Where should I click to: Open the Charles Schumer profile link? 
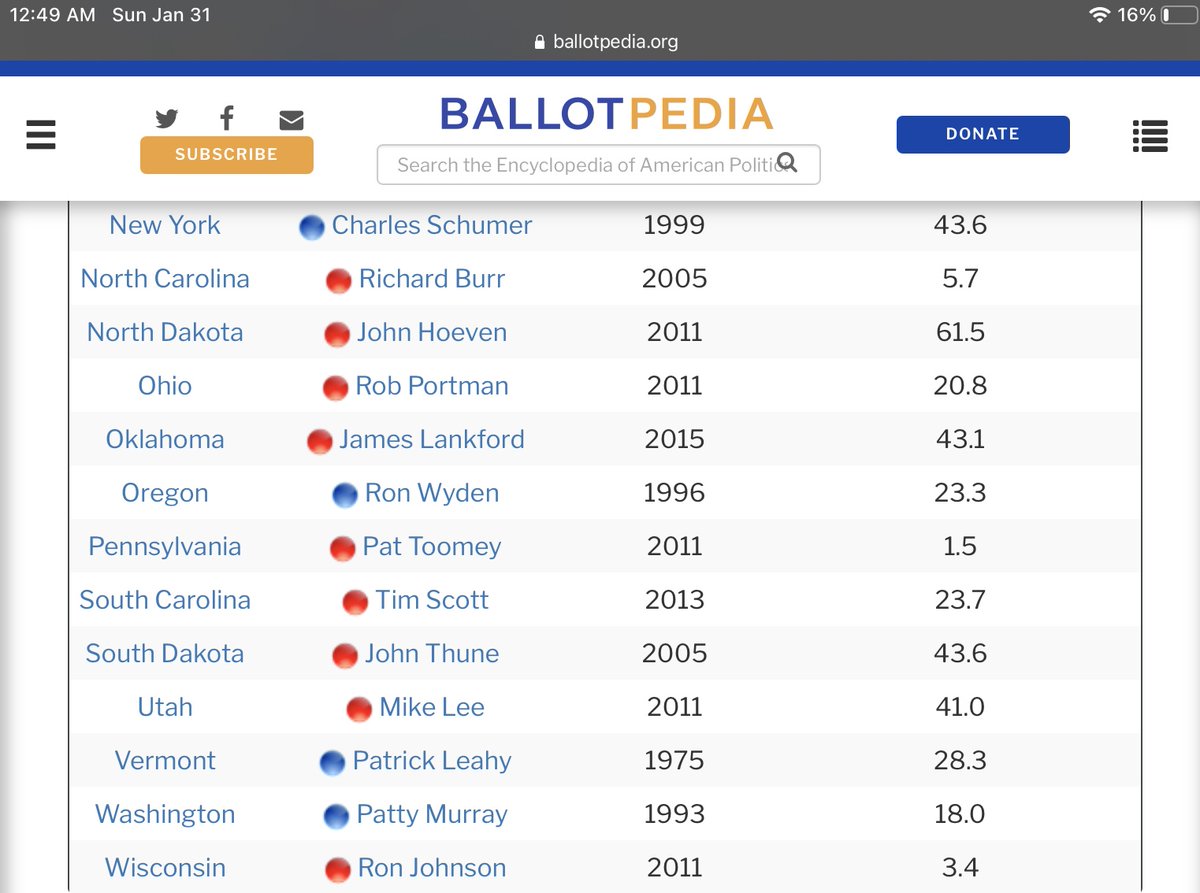(432, 225)
